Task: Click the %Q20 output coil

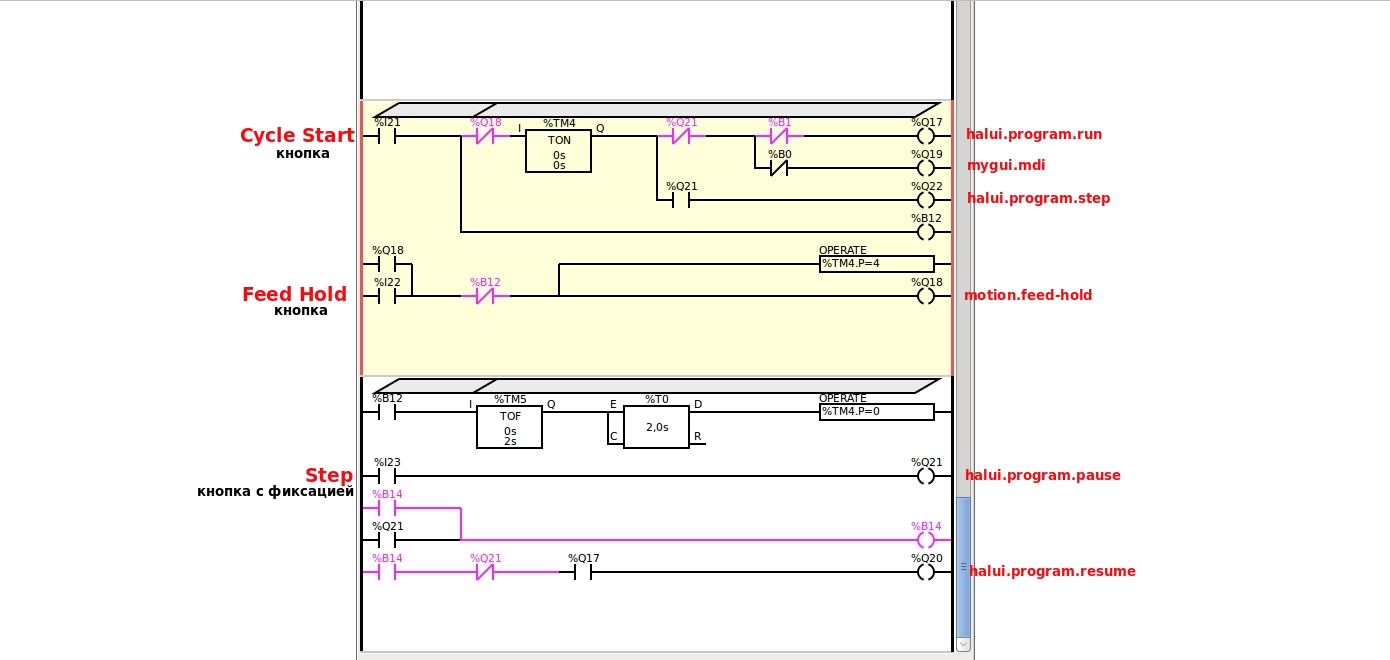Action: click(x=926, y=572)
